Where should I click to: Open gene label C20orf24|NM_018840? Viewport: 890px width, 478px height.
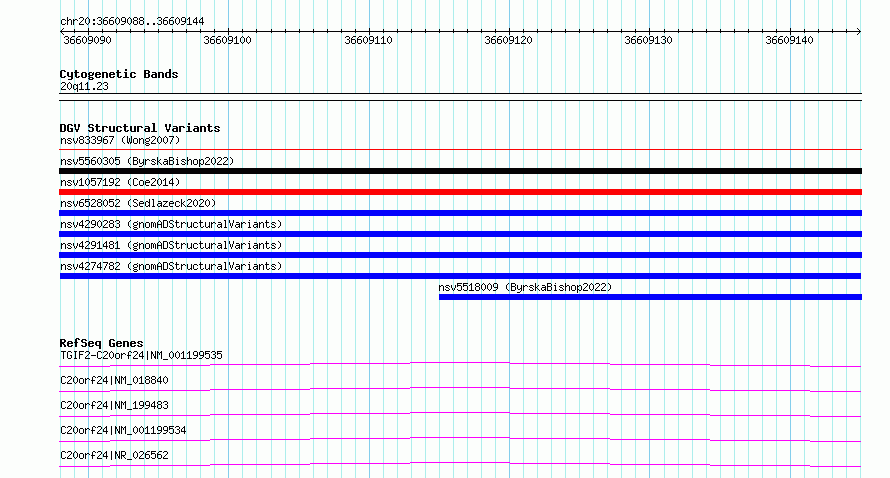click(114, 380)
